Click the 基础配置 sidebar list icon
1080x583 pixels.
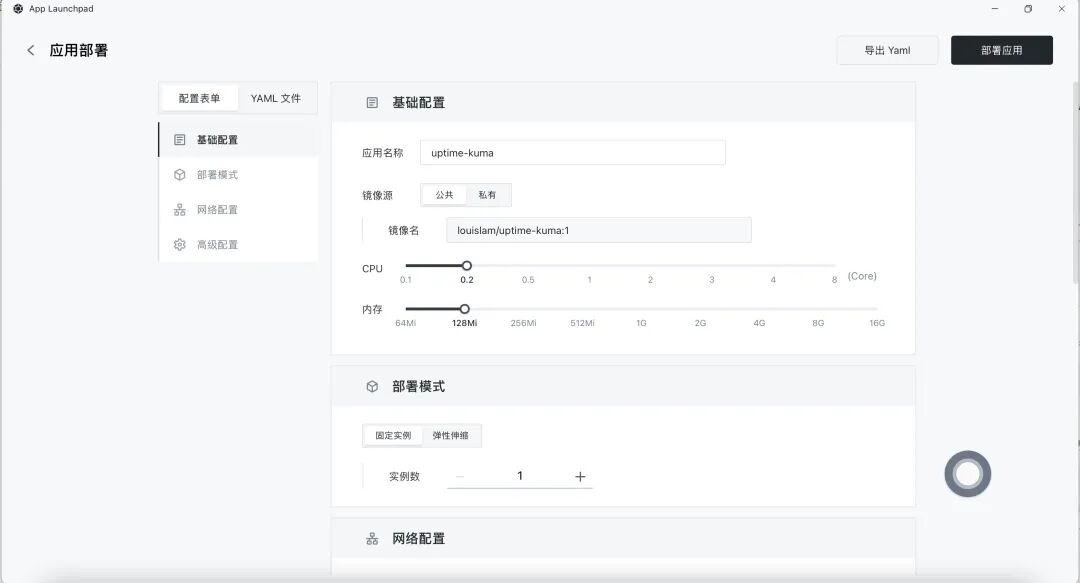click(x=180, y=140)
